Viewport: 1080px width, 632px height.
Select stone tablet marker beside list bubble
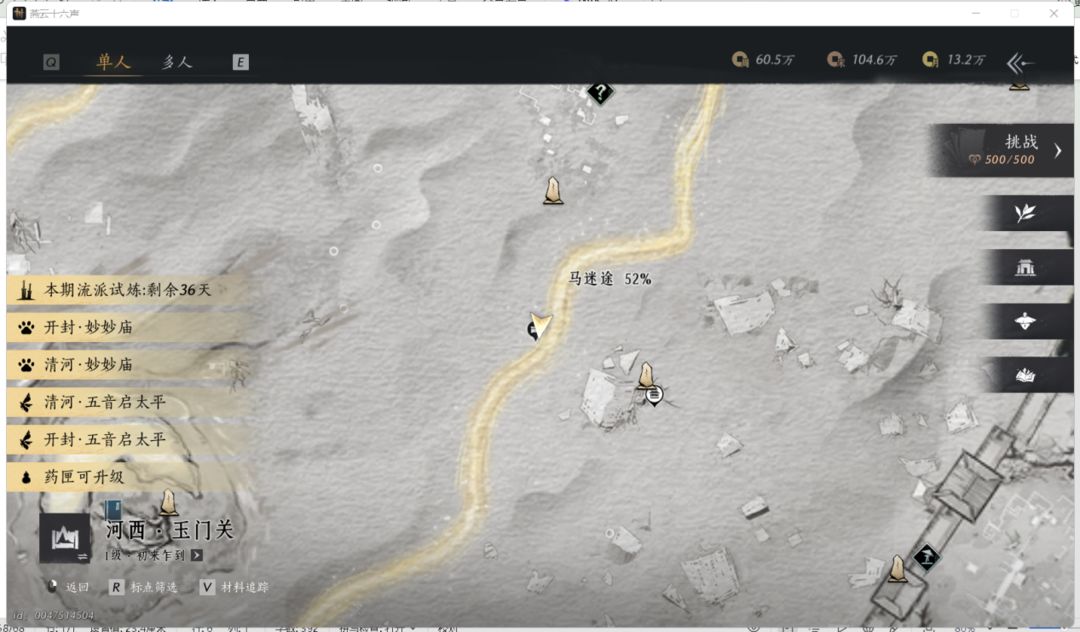tap(645, 375)
